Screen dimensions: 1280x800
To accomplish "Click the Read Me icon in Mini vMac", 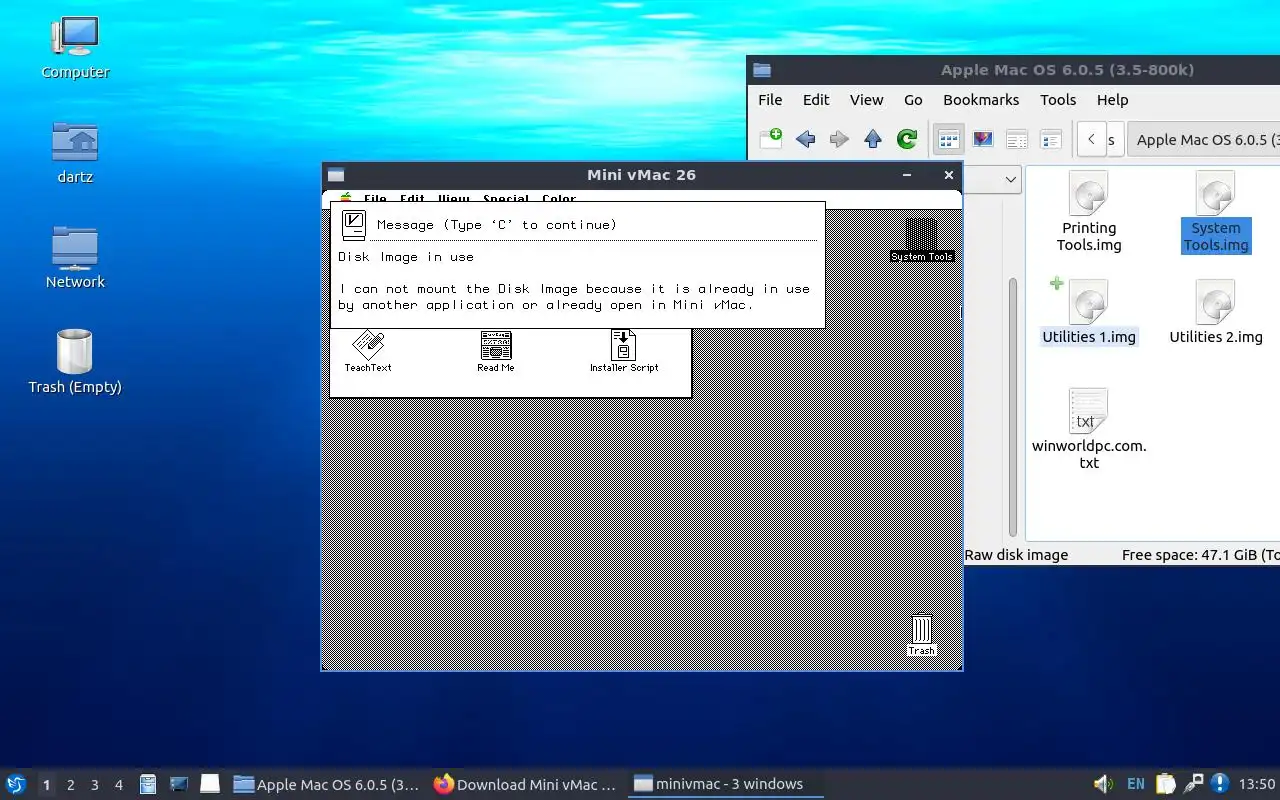I will coord(495,351).
